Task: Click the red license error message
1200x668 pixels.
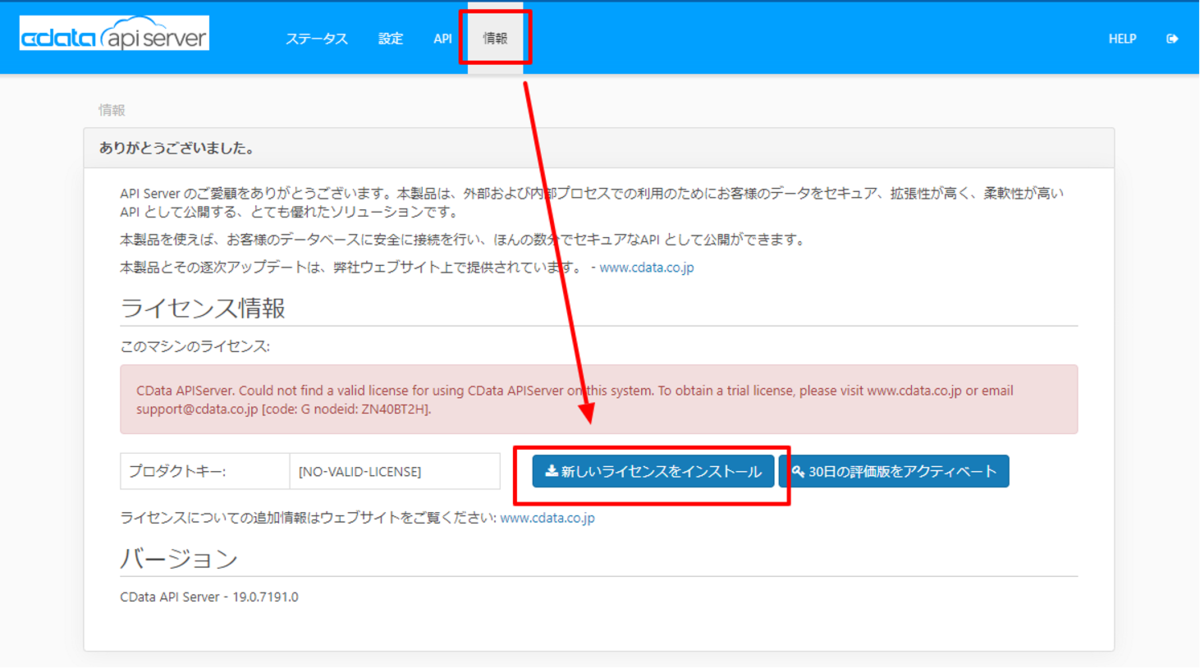Action: 599,399
